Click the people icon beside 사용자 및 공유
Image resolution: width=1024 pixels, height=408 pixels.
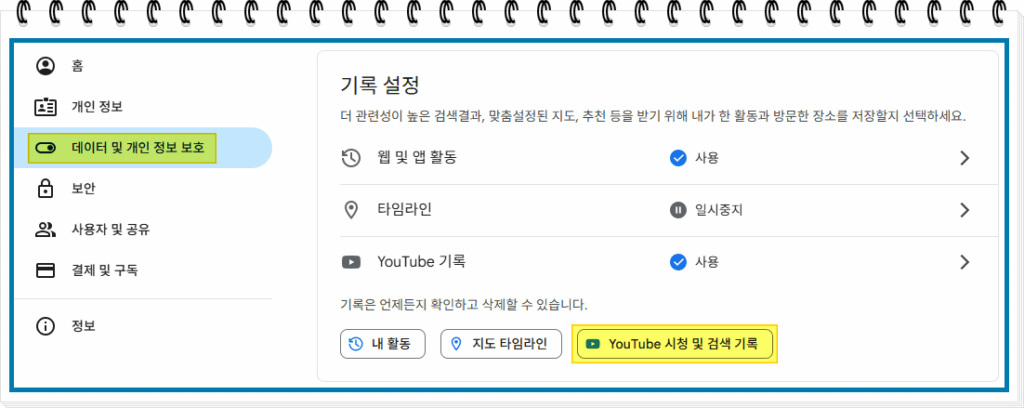[x=45, y=229]
